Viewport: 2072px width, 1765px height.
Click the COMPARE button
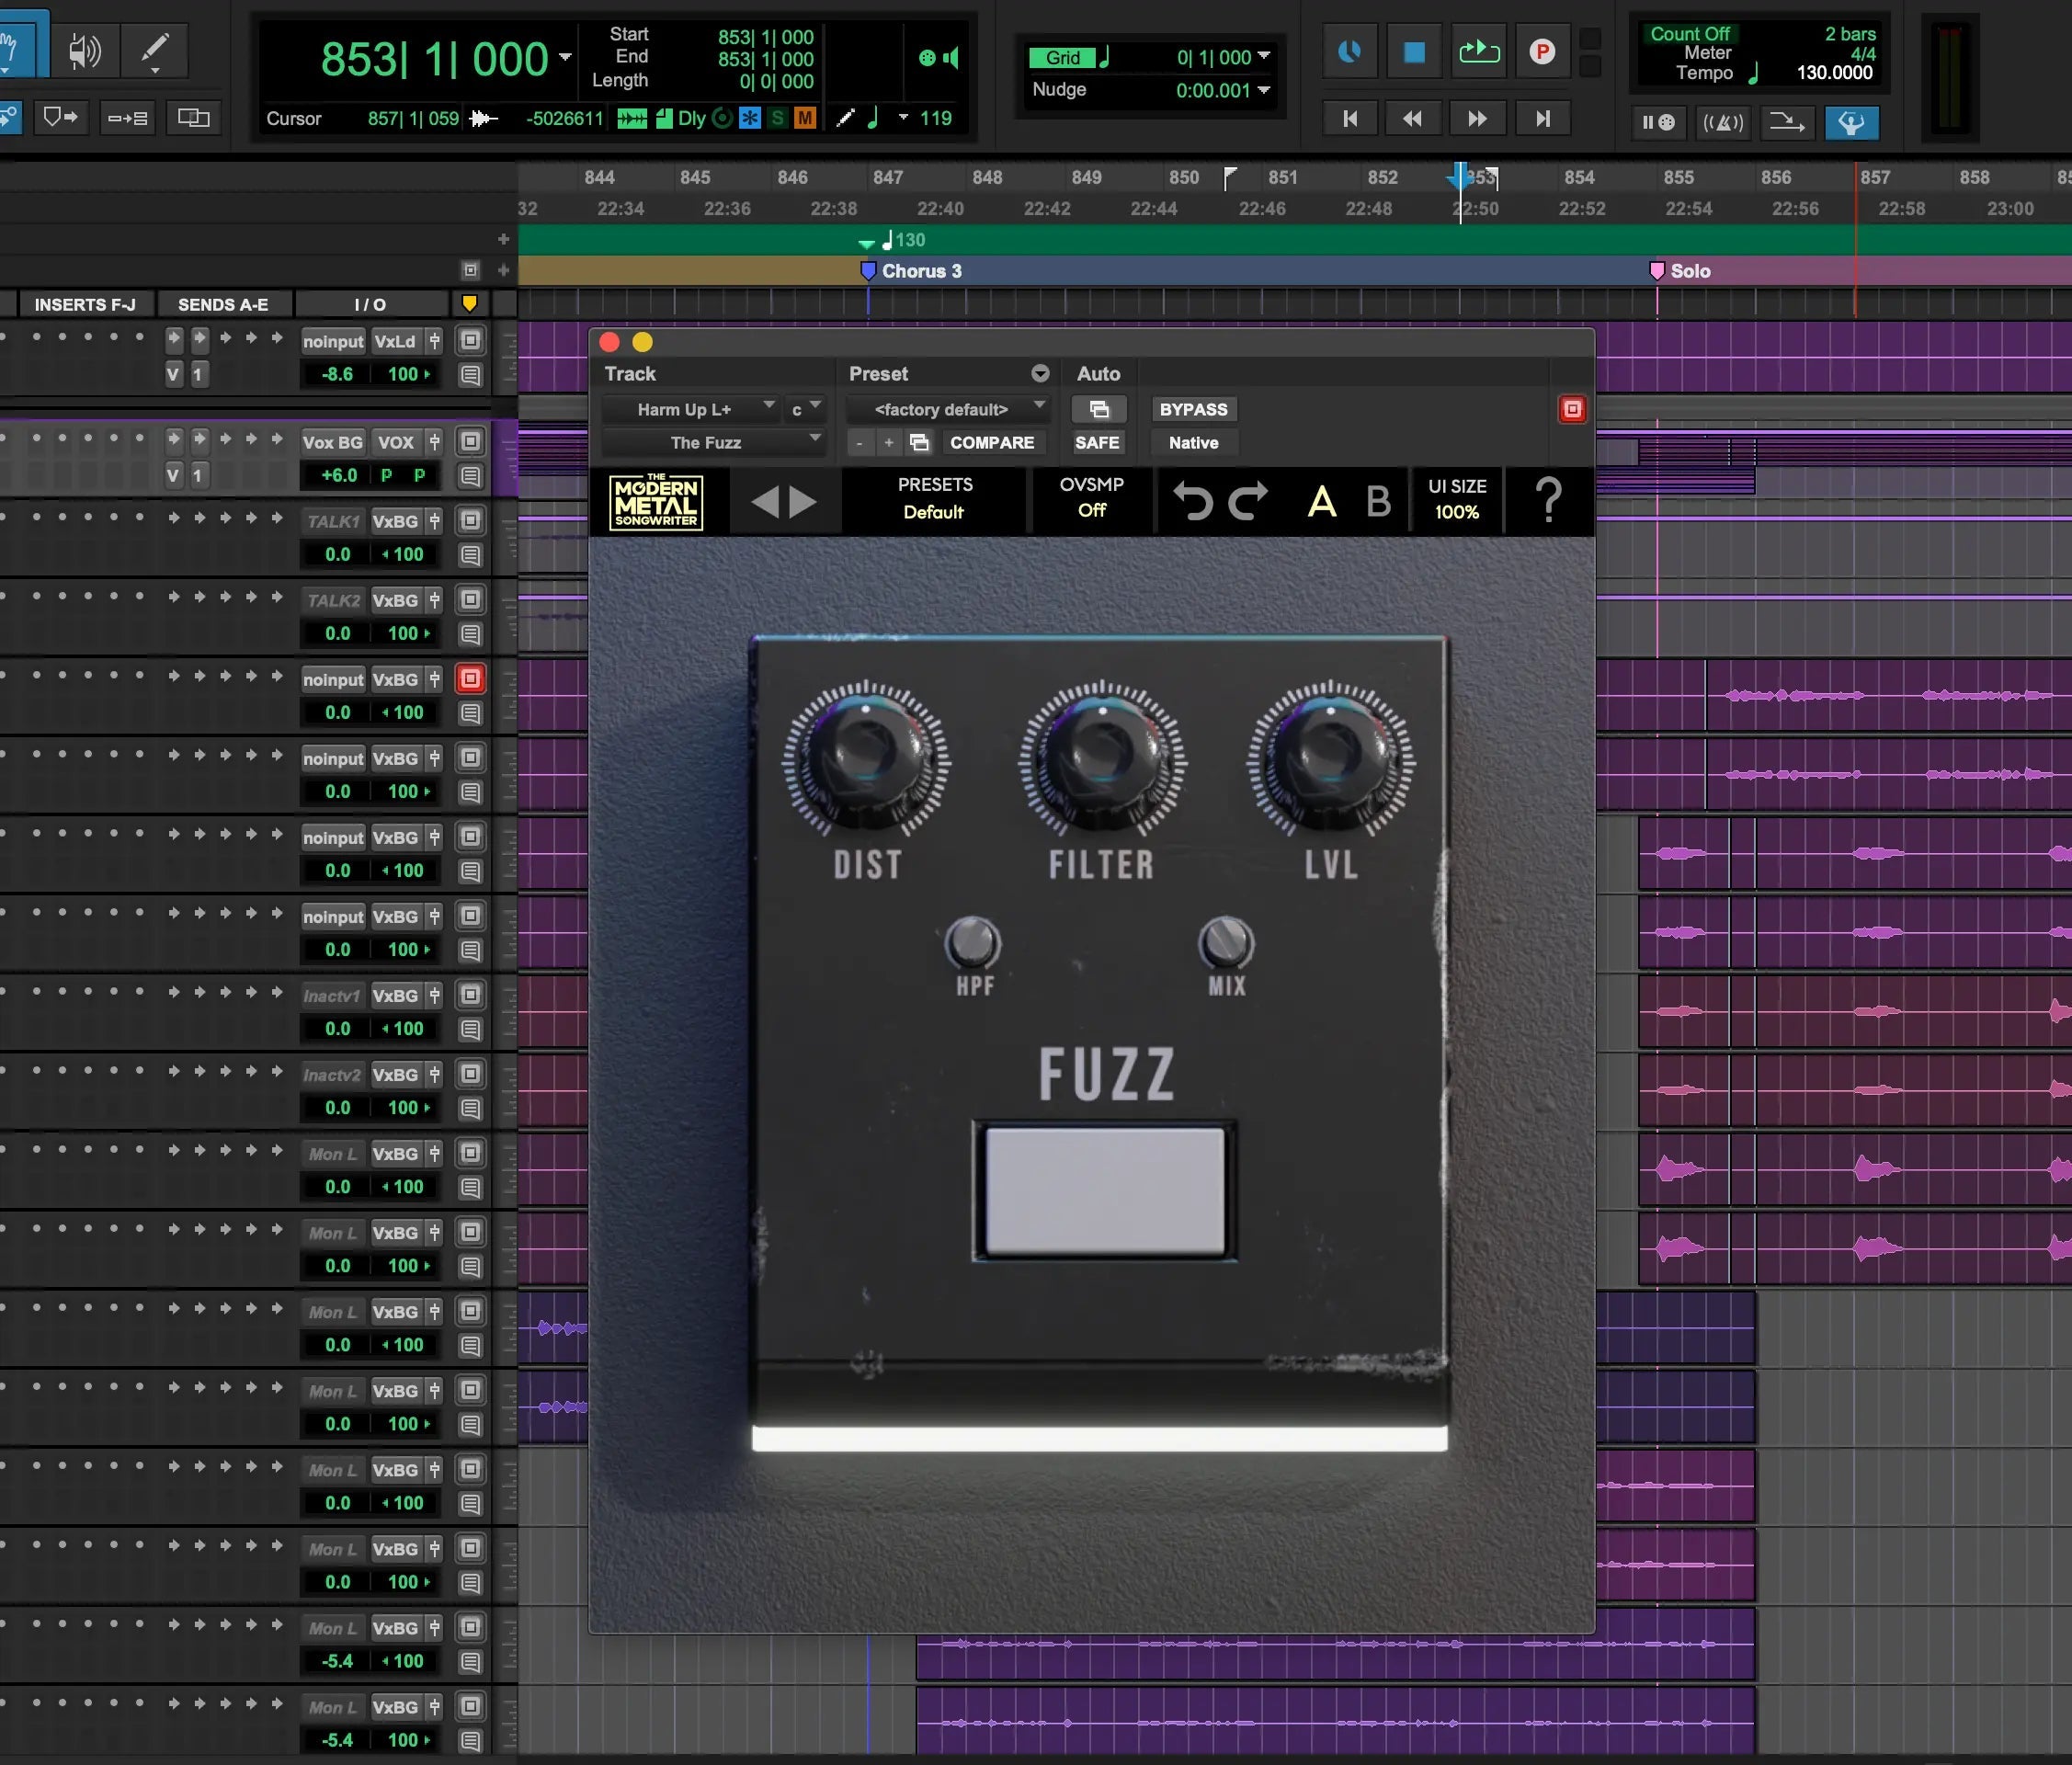coord(991,443)
